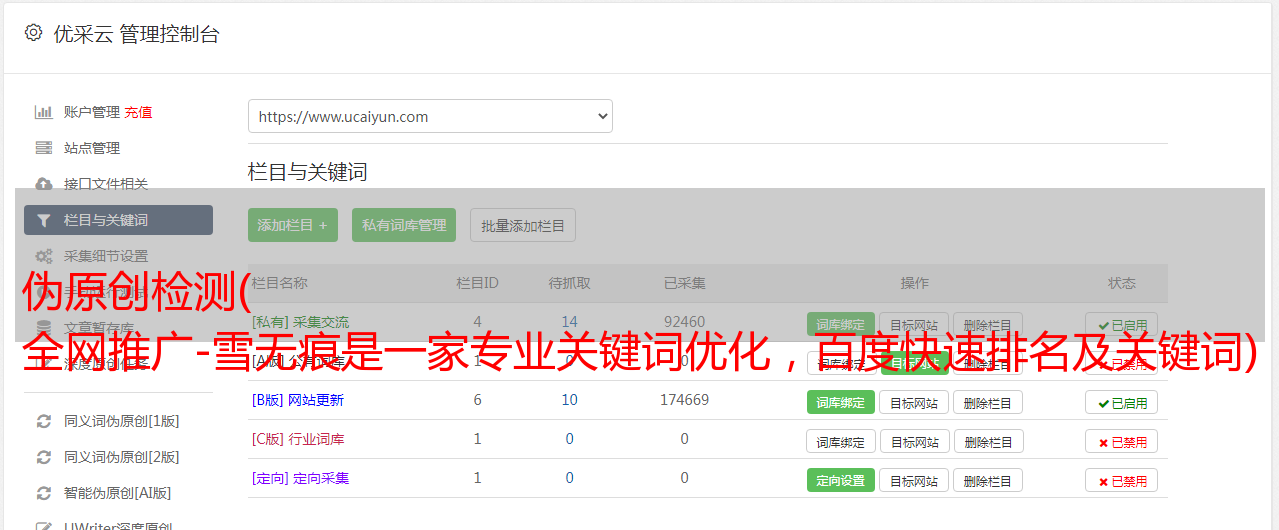Click the red 充值 recharge link
Screen dimensions: 1279x530
point(138,112)
